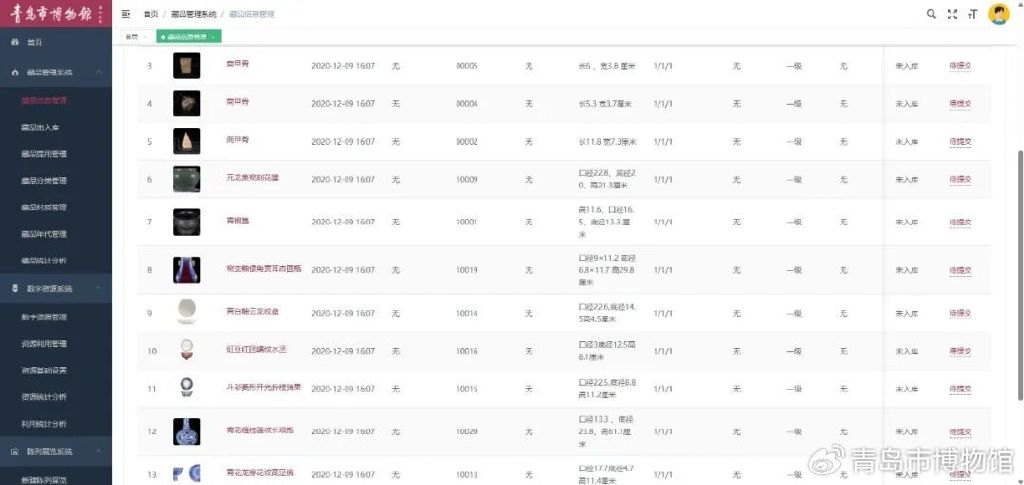Viewport: 1024px width, 485px height.
Task: Click the 陈列展览系统 building icon in sidebar
Action: point(14,452)
